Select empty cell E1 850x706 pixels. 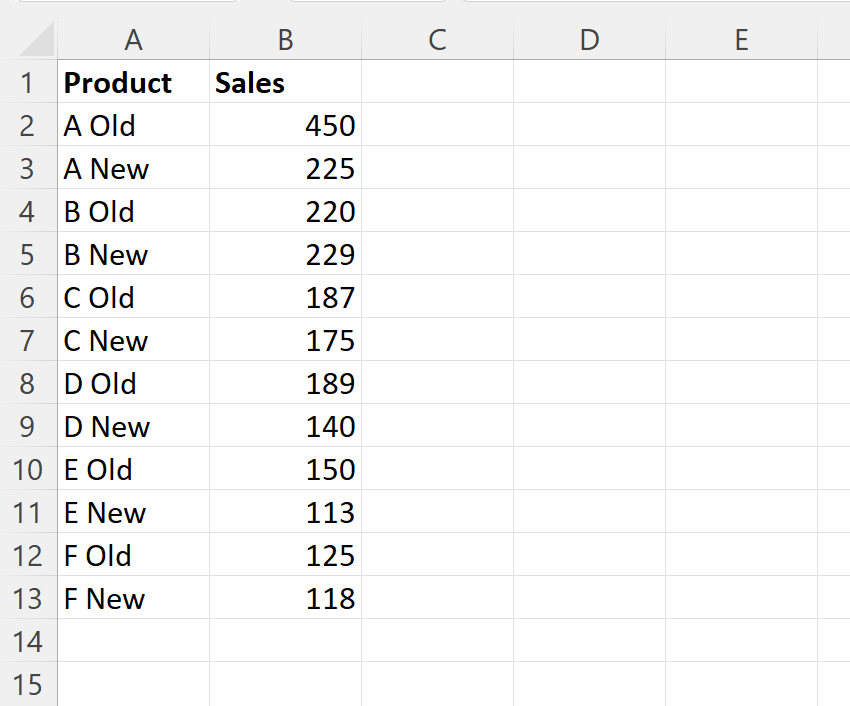coord(742,81)
